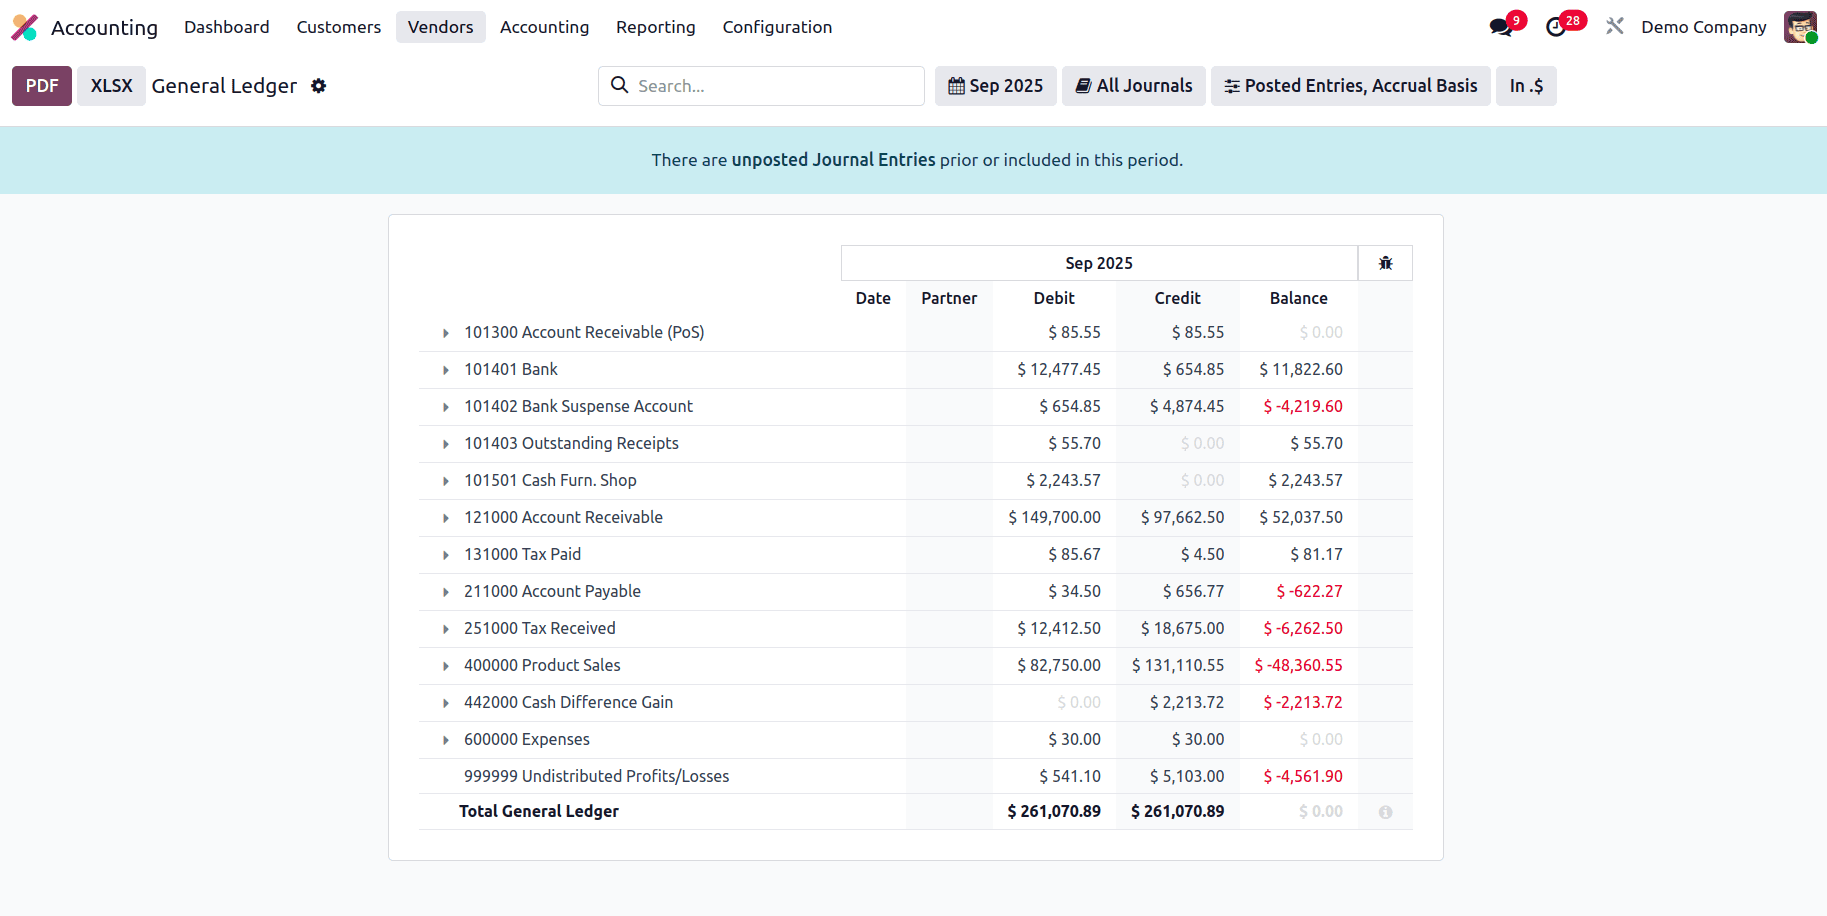Image resolution: width=1827 pixels, height=916 pixels.
Task: Open the Sep 2025 date filter
Action: pyautogui.click(x=995, y=86)
